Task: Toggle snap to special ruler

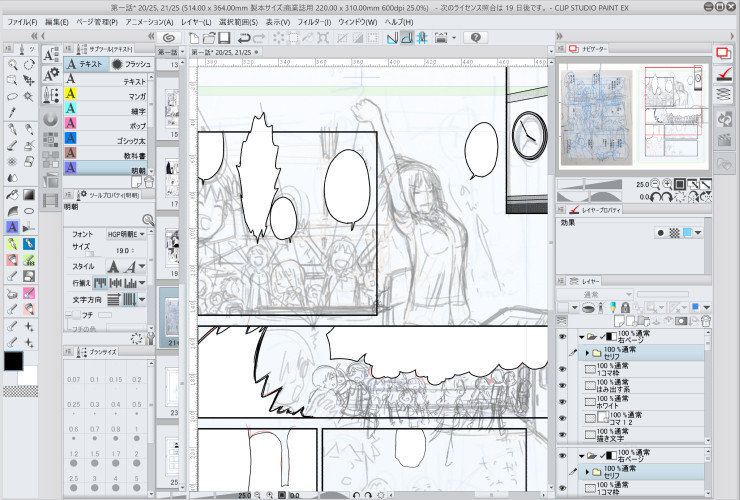Action: [407, 38]
